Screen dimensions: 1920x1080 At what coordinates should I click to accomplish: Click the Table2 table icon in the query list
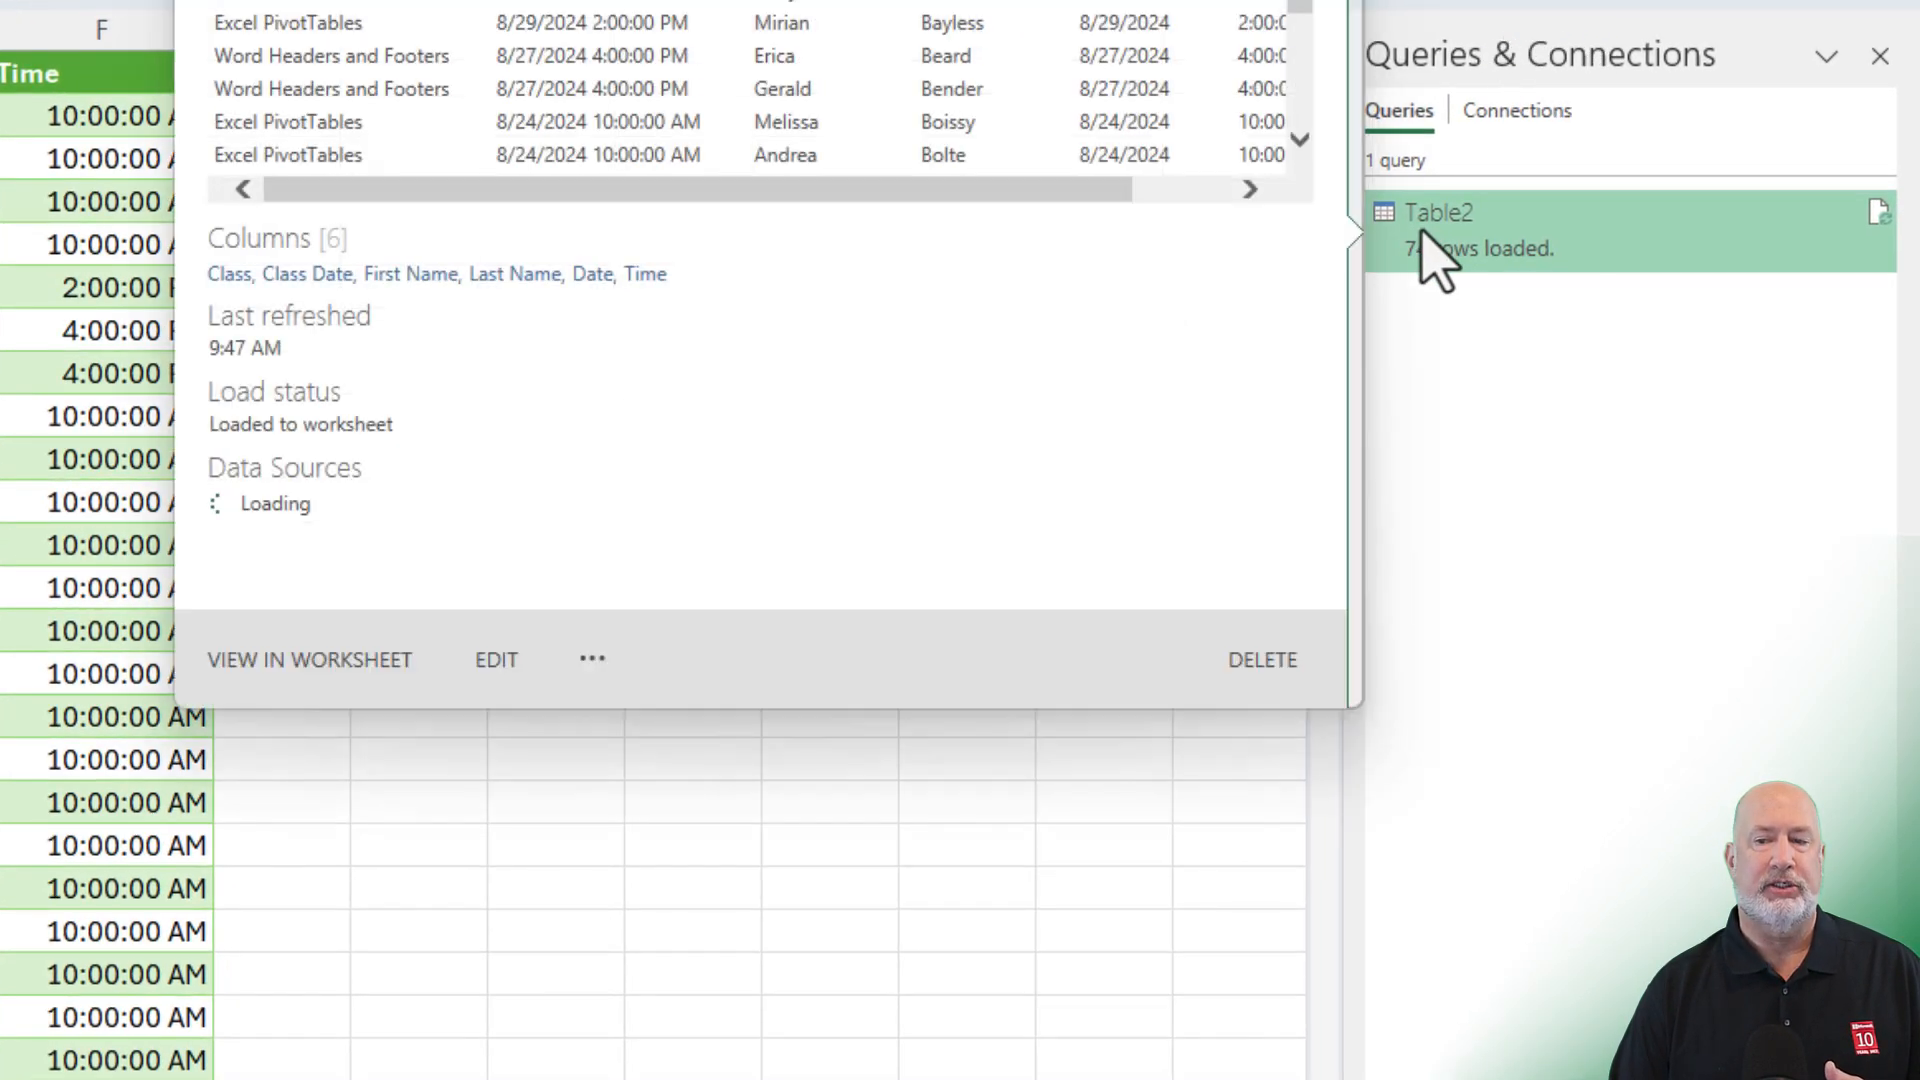[x=1384, y=212]
